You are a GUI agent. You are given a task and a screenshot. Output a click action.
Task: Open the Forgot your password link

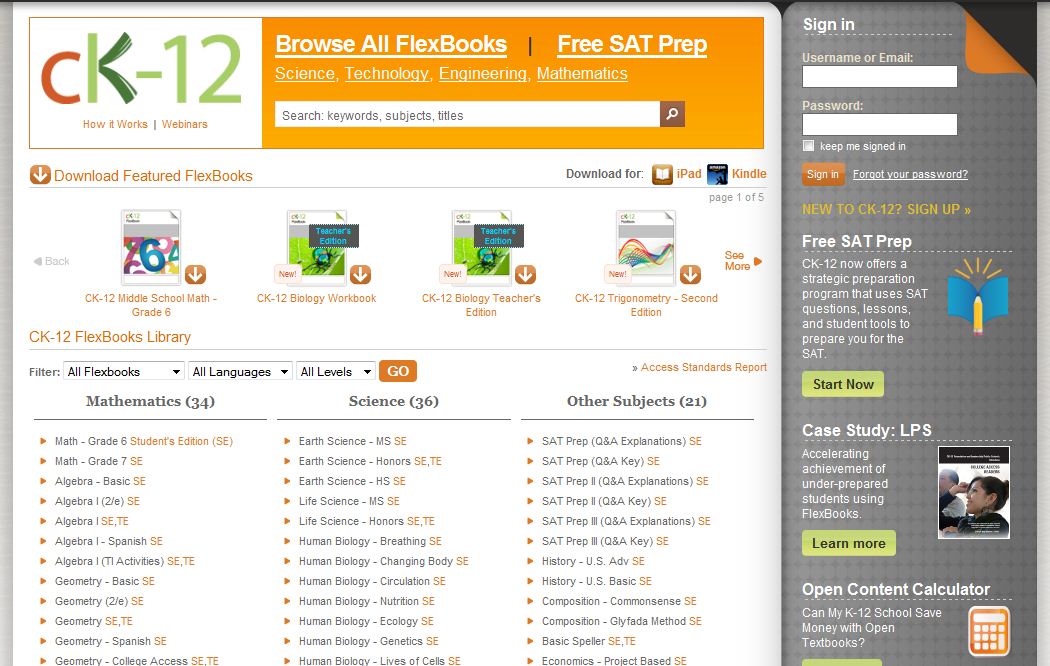[910, 175]
